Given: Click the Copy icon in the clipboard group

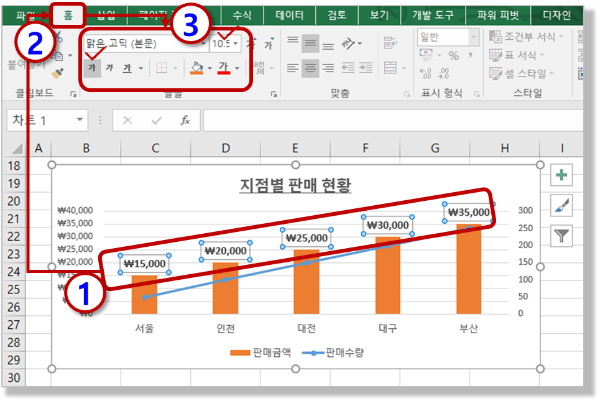Looking at the screenshot, I should 59,56.
